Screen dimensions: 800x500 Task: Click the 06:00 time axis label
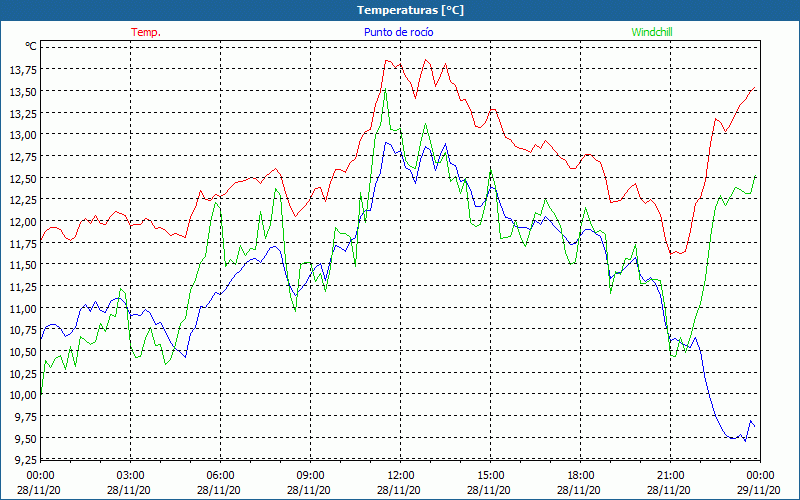[x=220, y=476]
